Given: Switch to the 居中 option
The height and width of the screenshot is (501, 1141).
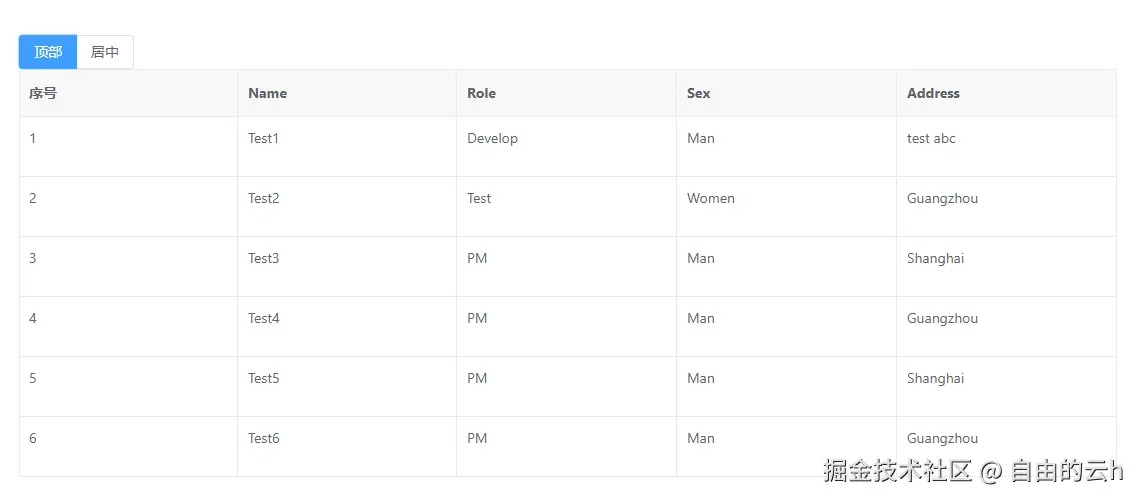Looking at the screenshot, I should [x=105, y=52].
